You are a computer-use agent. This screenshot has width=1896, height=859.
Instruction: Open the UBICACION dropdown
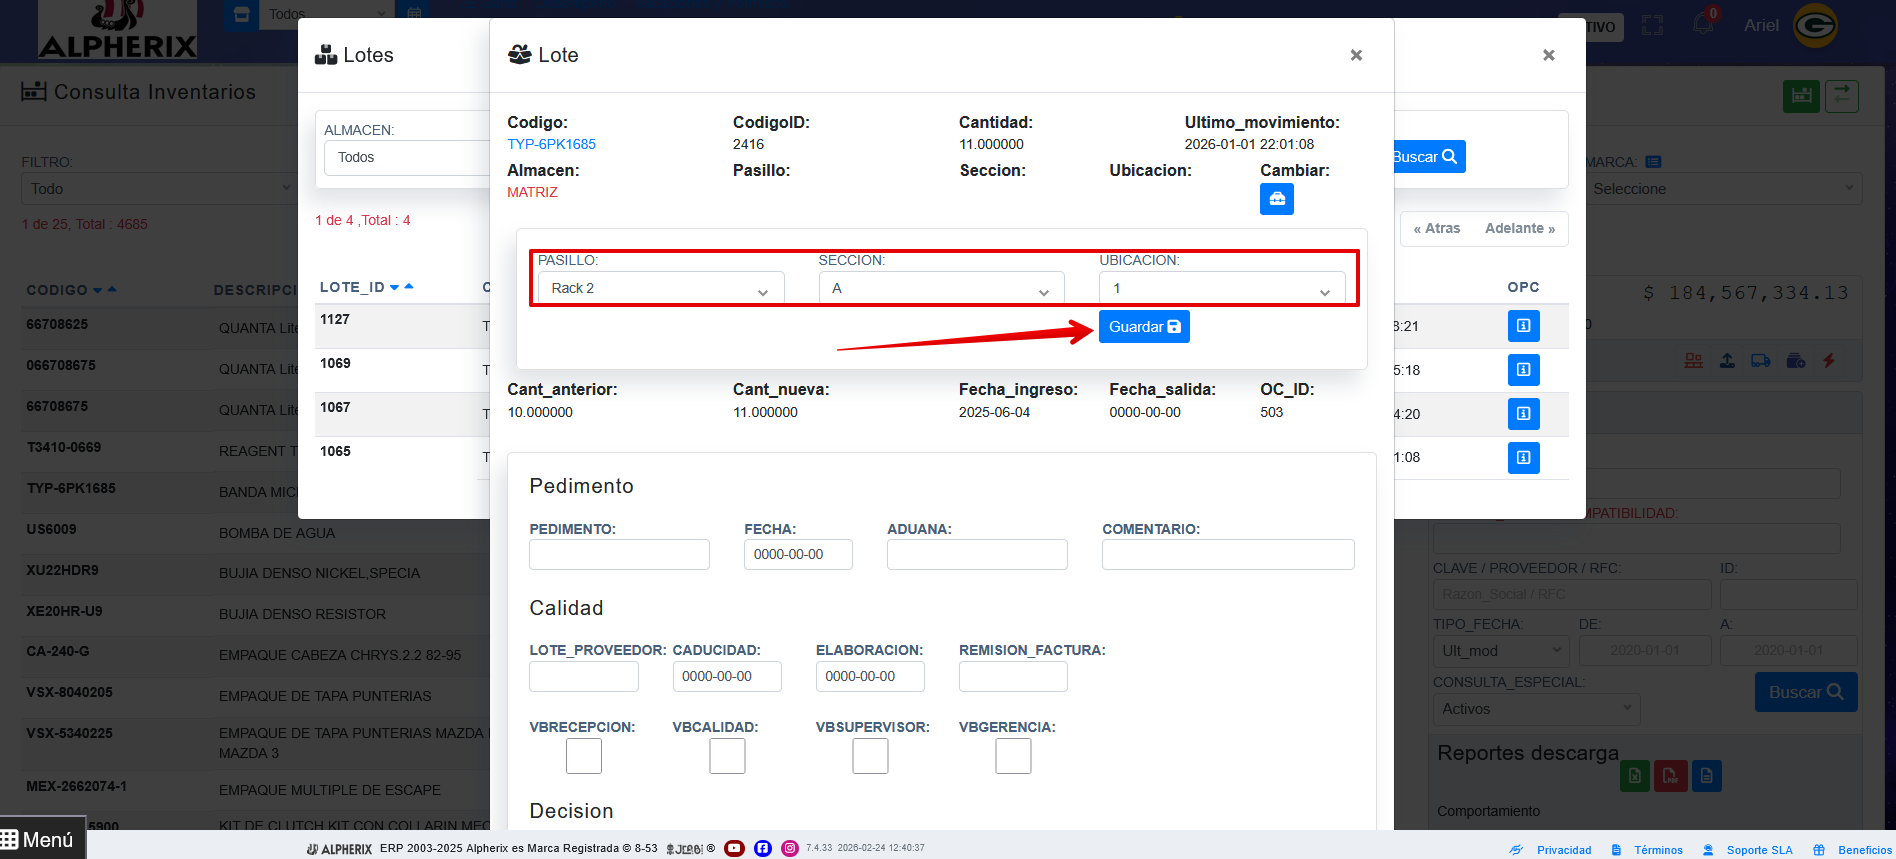tap(1221, 288)
